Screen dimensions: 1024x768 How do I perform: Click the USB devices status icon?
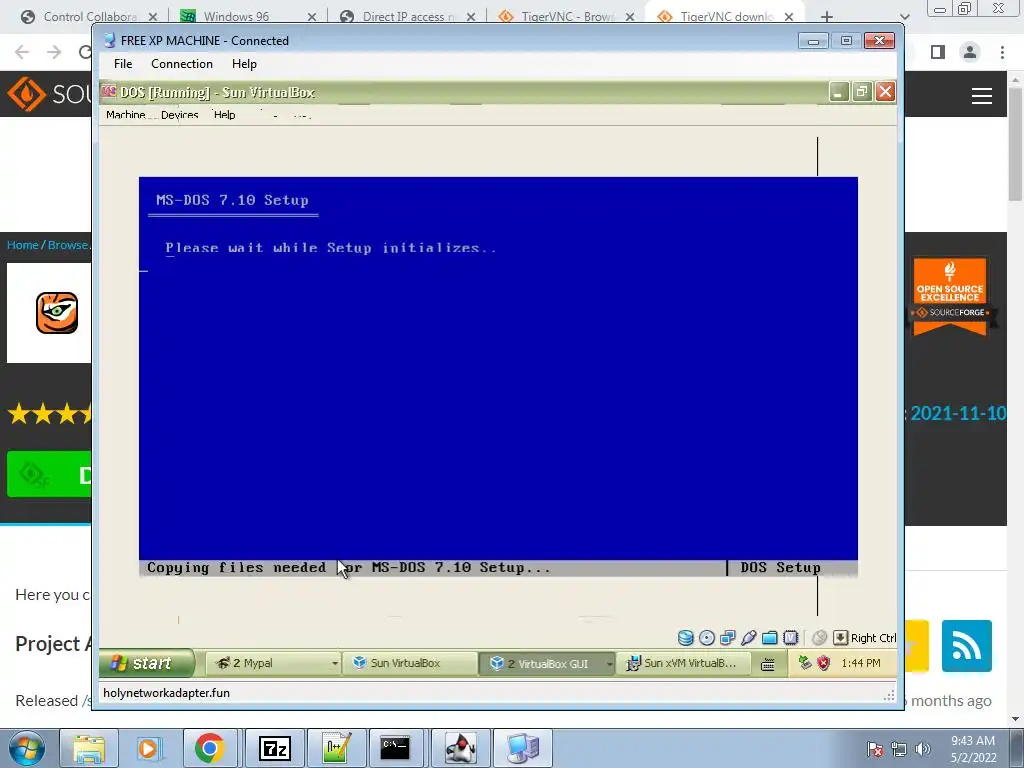(748, 637)
